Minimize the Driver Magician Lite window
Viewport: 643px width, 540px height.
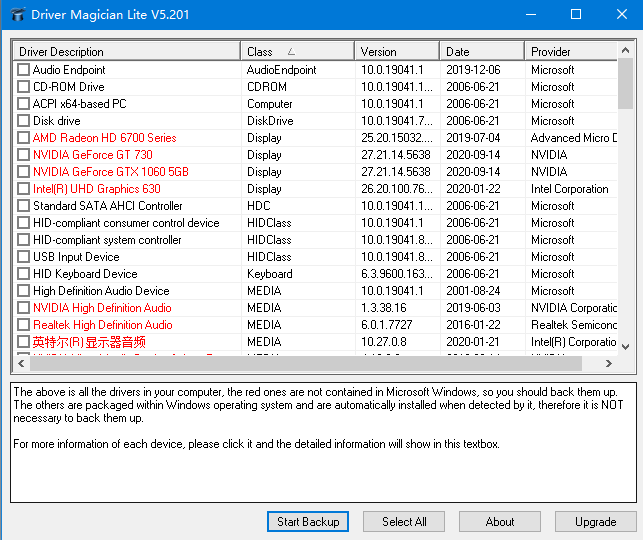point(531,15)
